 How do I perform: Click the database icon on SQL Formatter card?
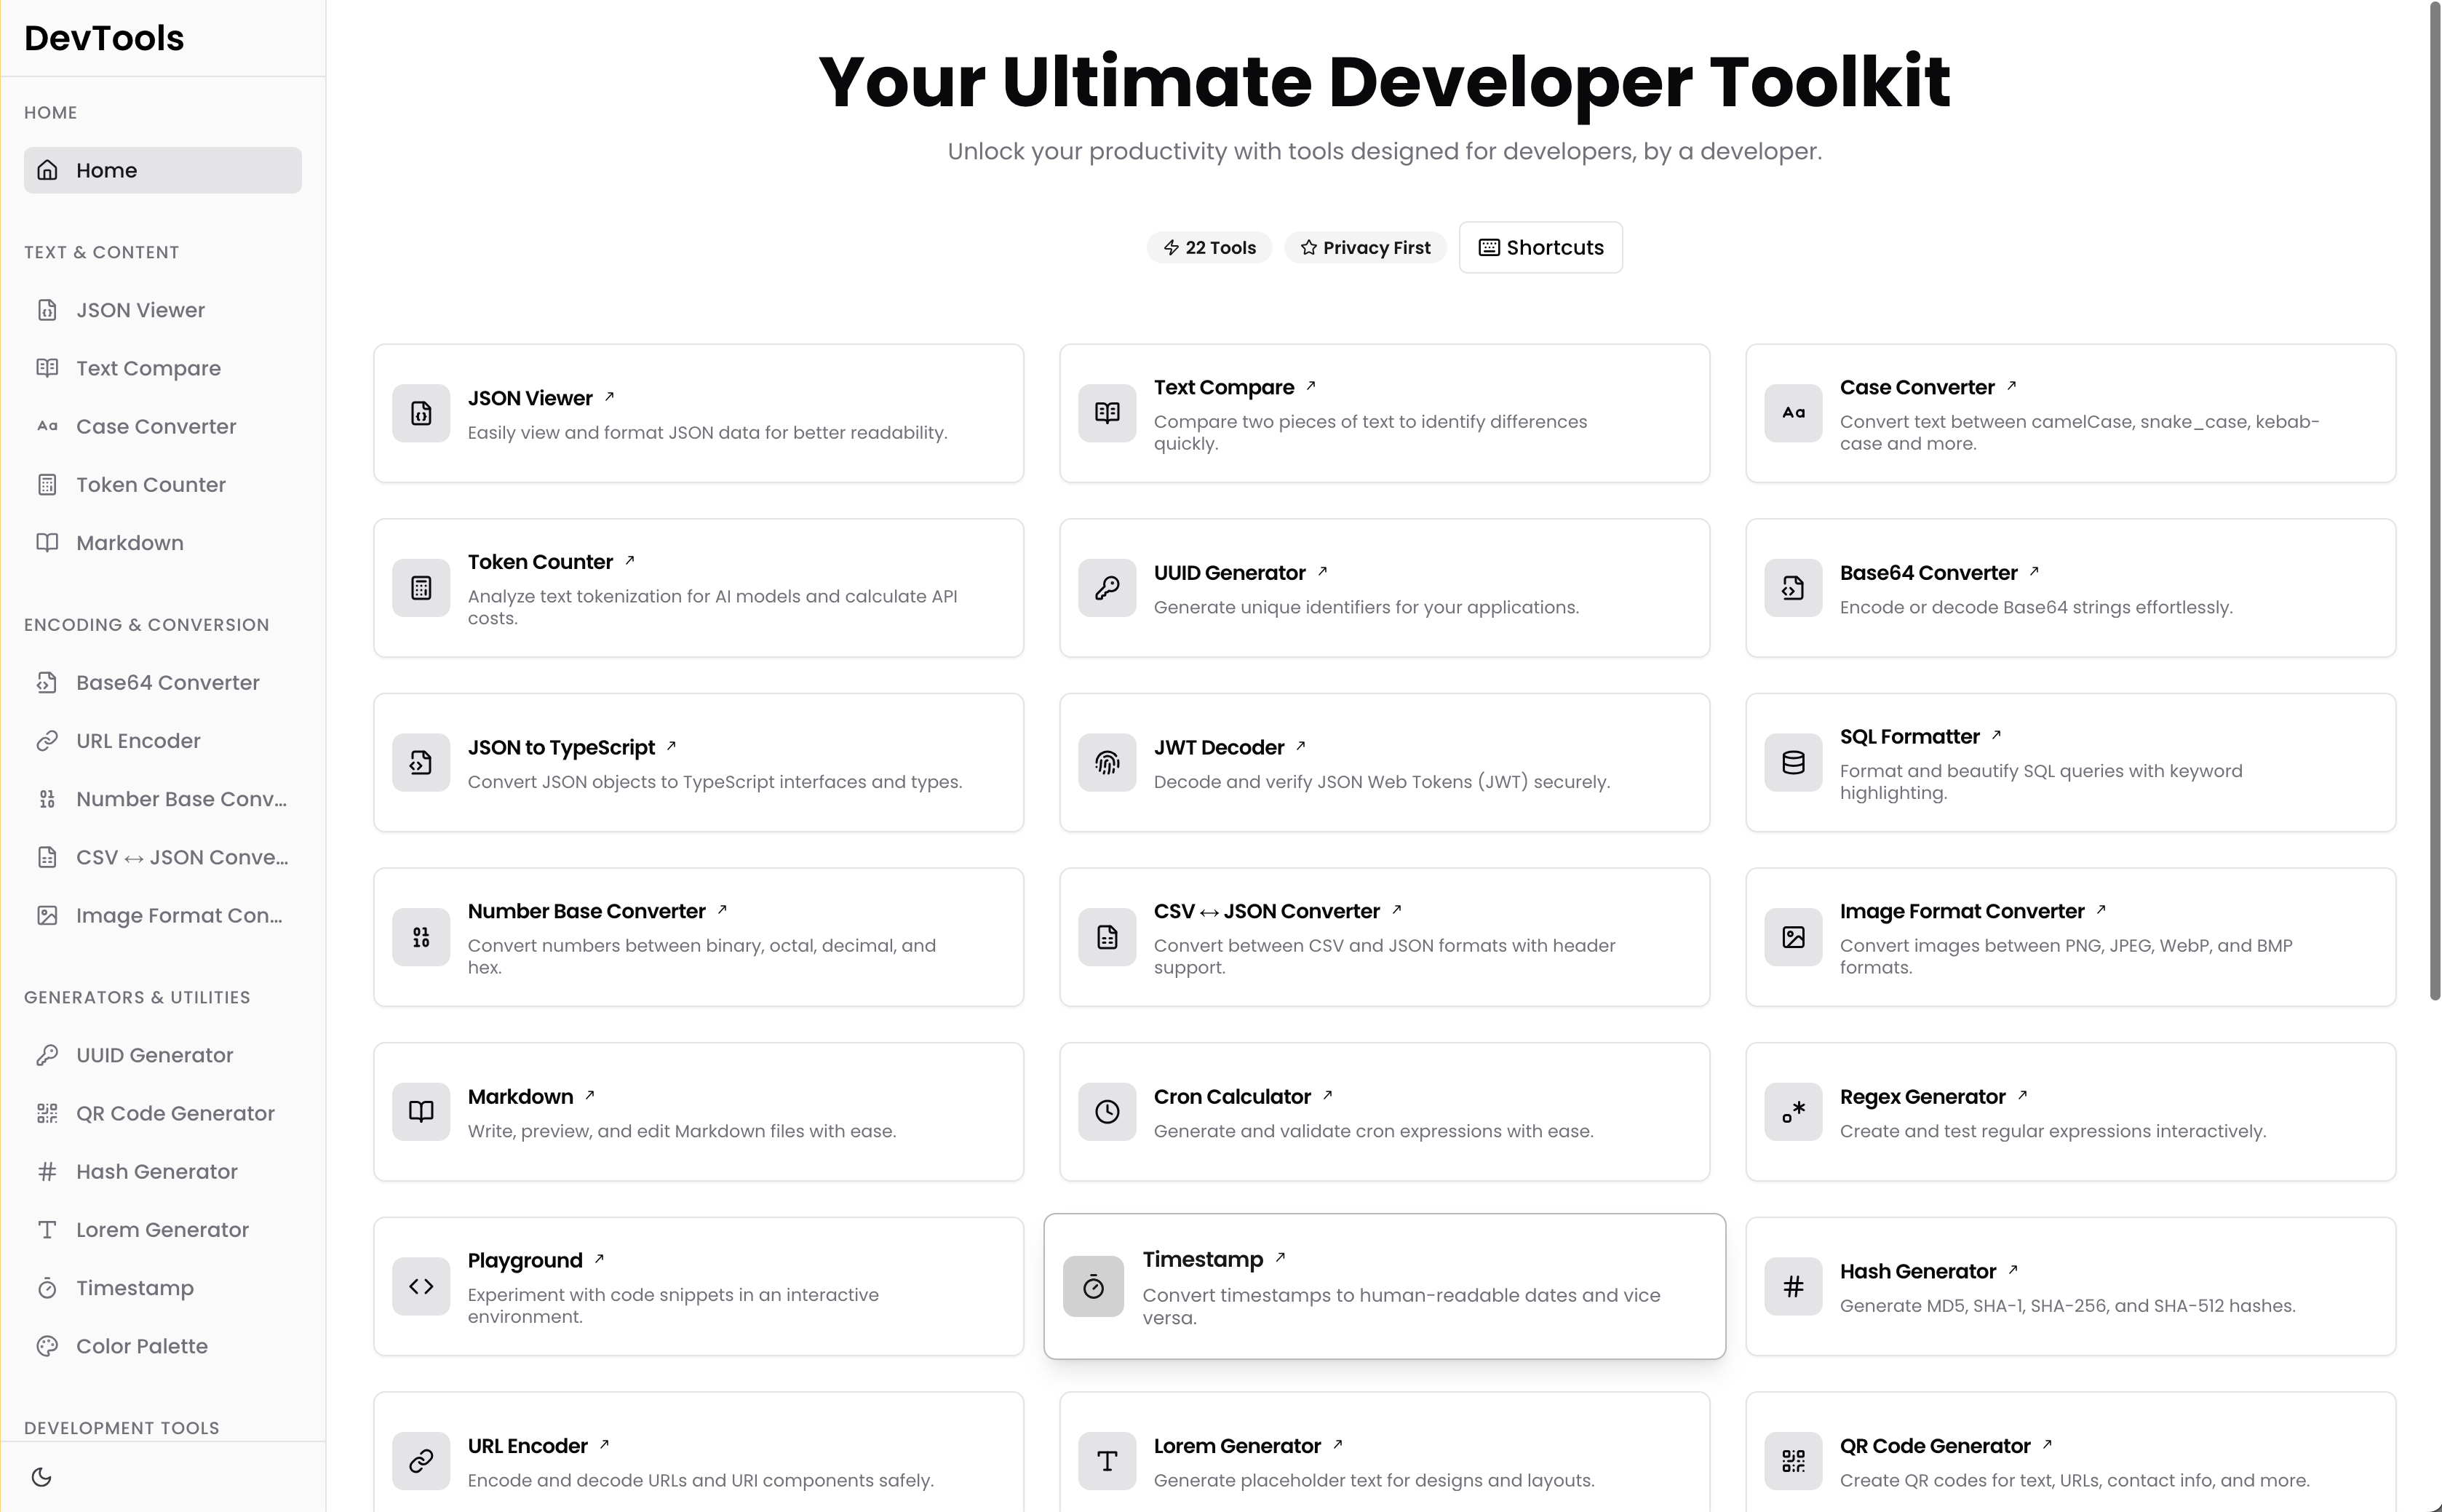click(1793, 763)
